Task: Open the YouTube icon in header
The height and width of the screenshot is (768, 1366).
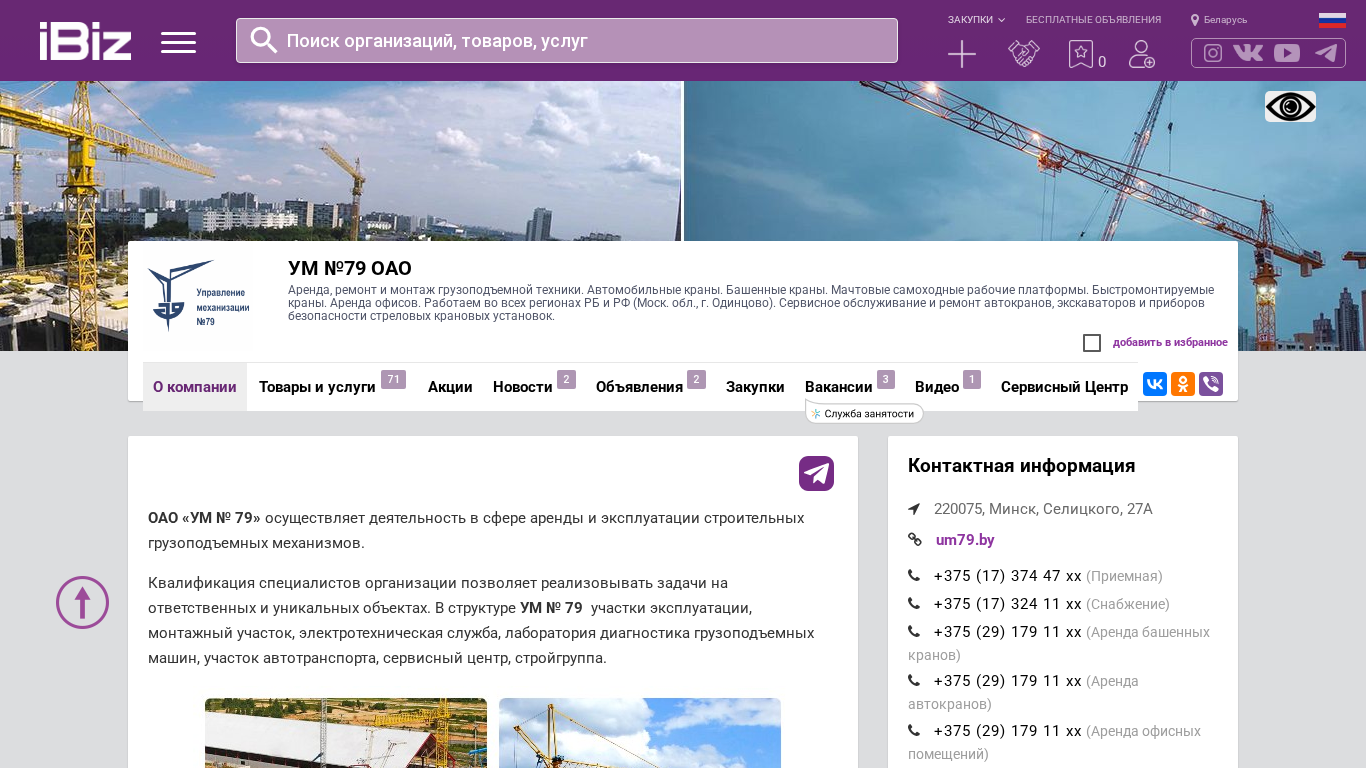Action: coord(1287,53)
